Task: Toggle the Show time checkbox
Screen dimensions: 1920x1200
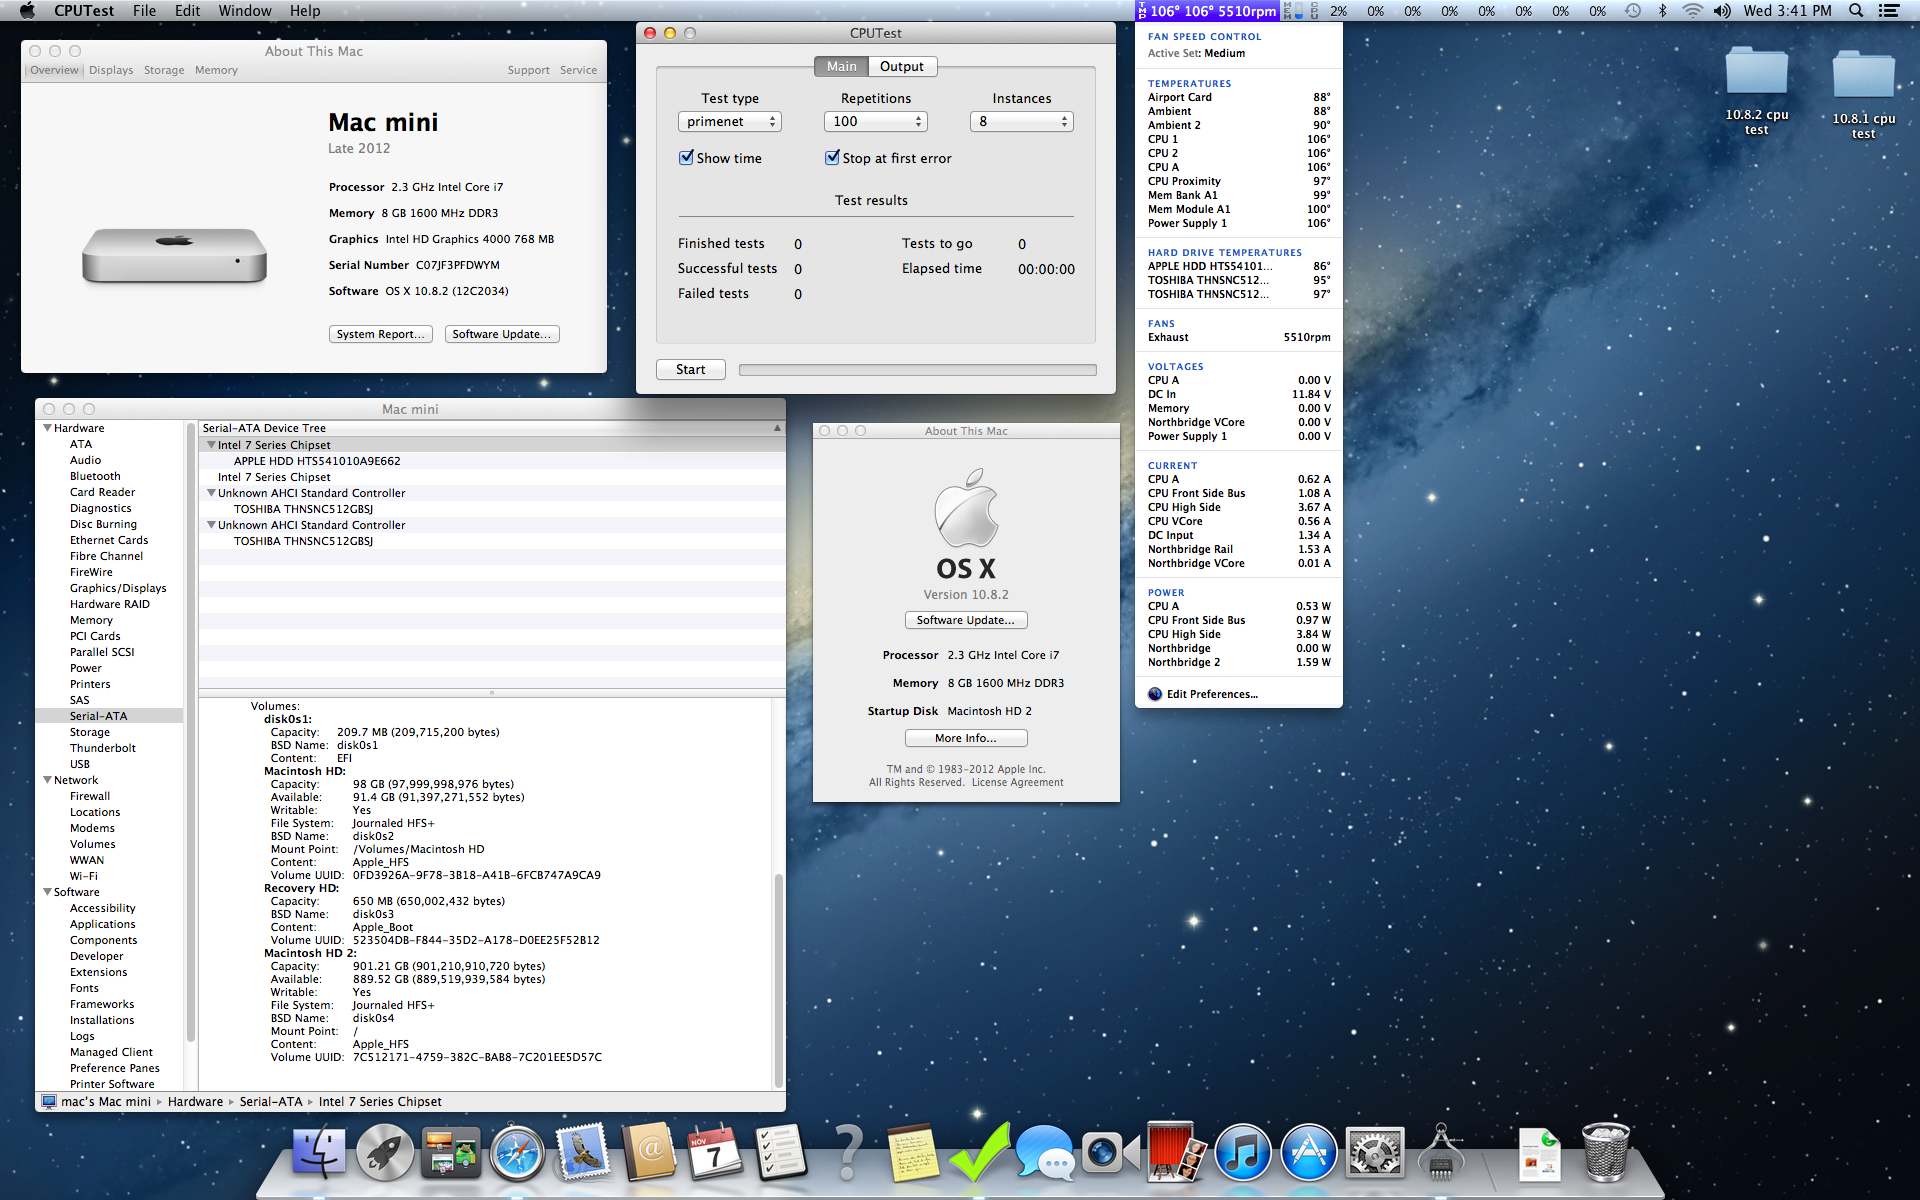Action: pos(687,158)
